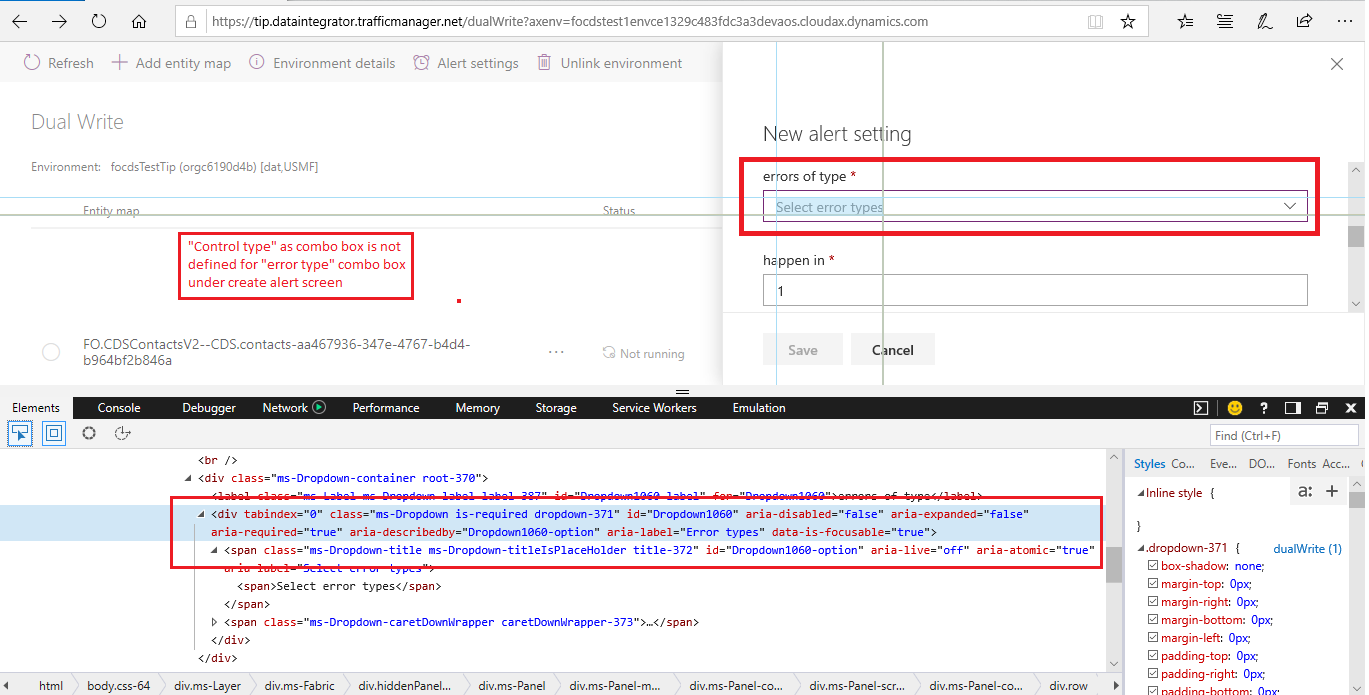Click the Find (Ctrl+F) search field
This screenshot has height=695, width=1369.
[1283, 434]
